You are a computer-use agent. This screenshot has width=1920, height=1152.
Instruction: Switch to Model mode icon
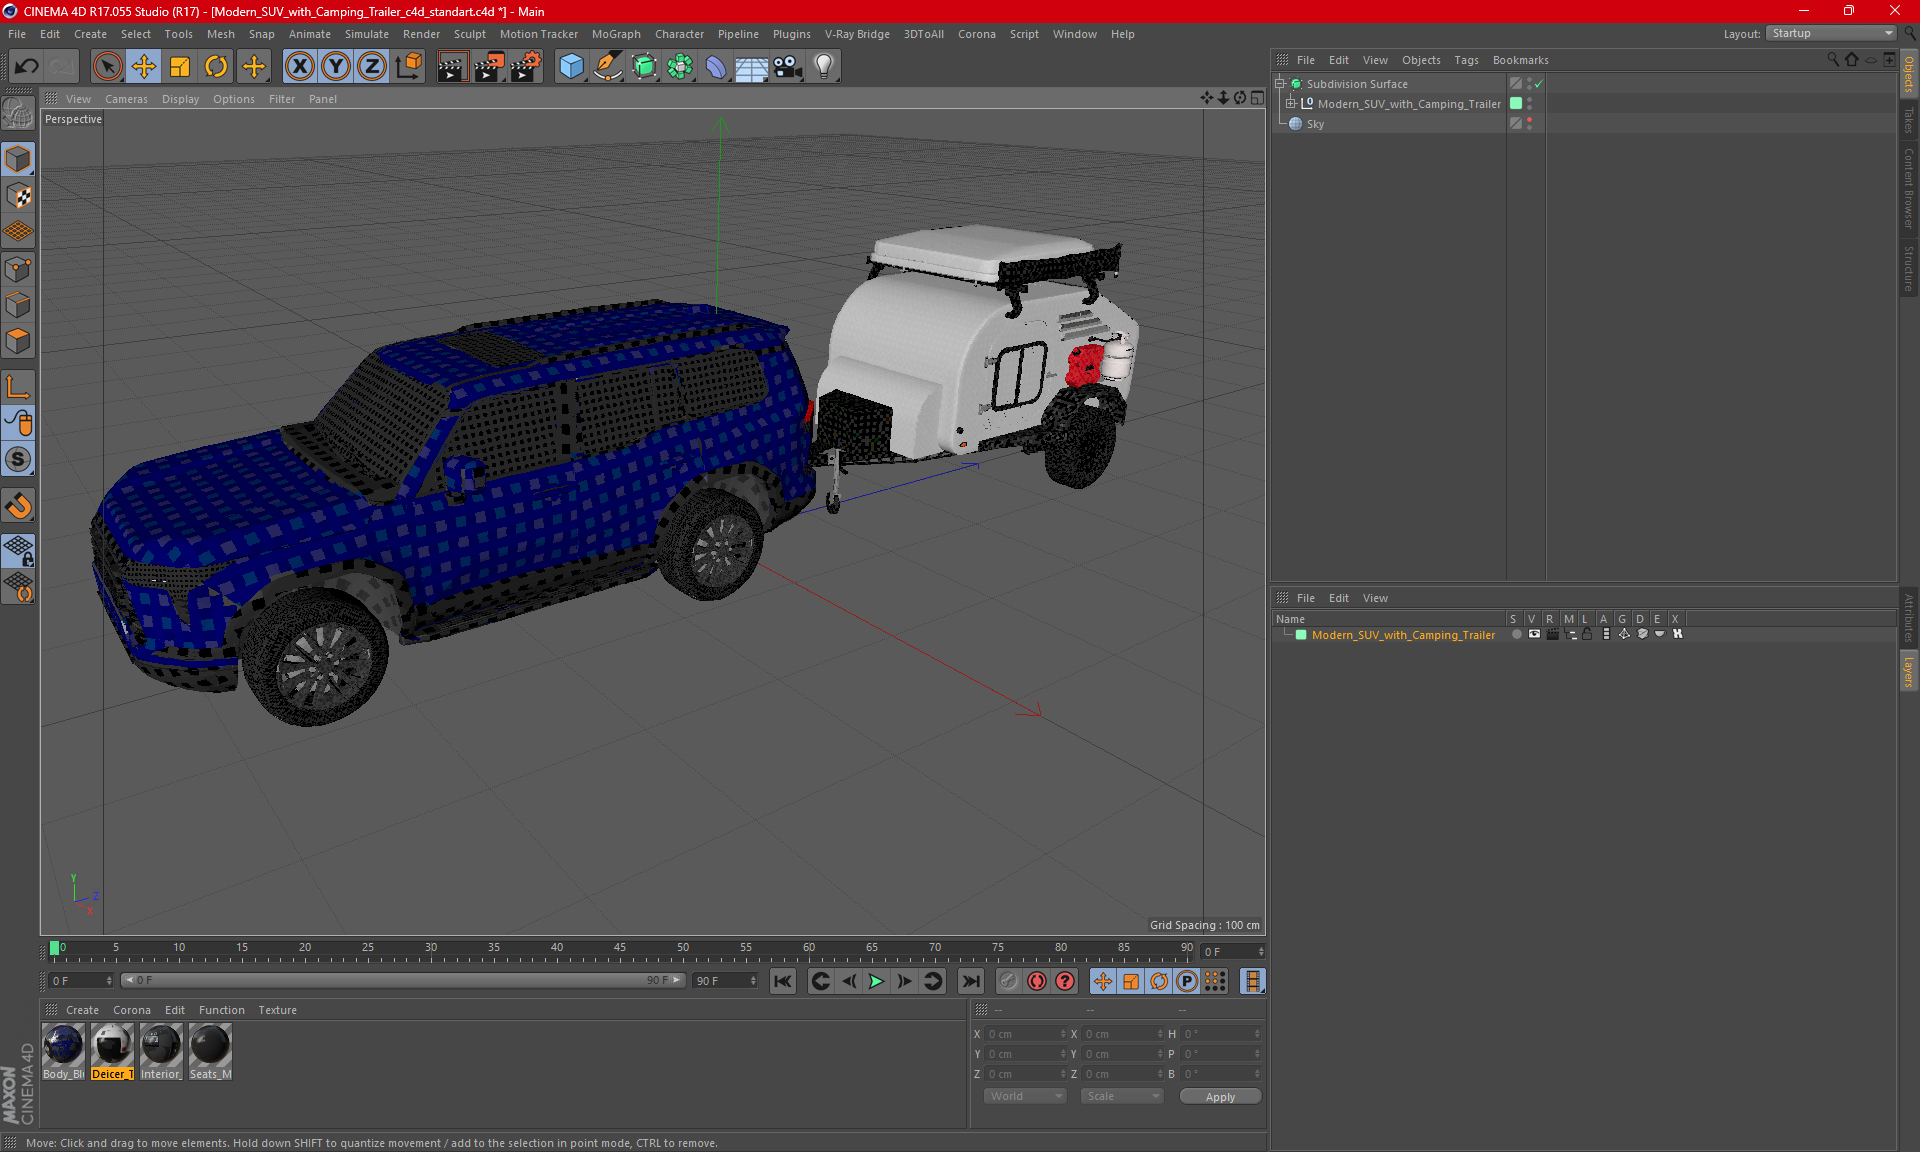(19, 159)
